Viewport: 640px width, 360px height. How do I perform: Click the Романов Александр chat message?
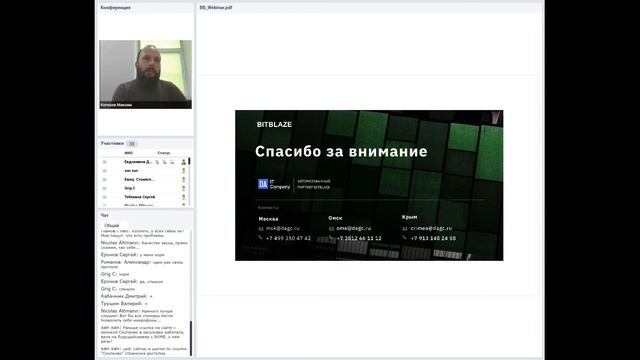(x=142, y=264)
